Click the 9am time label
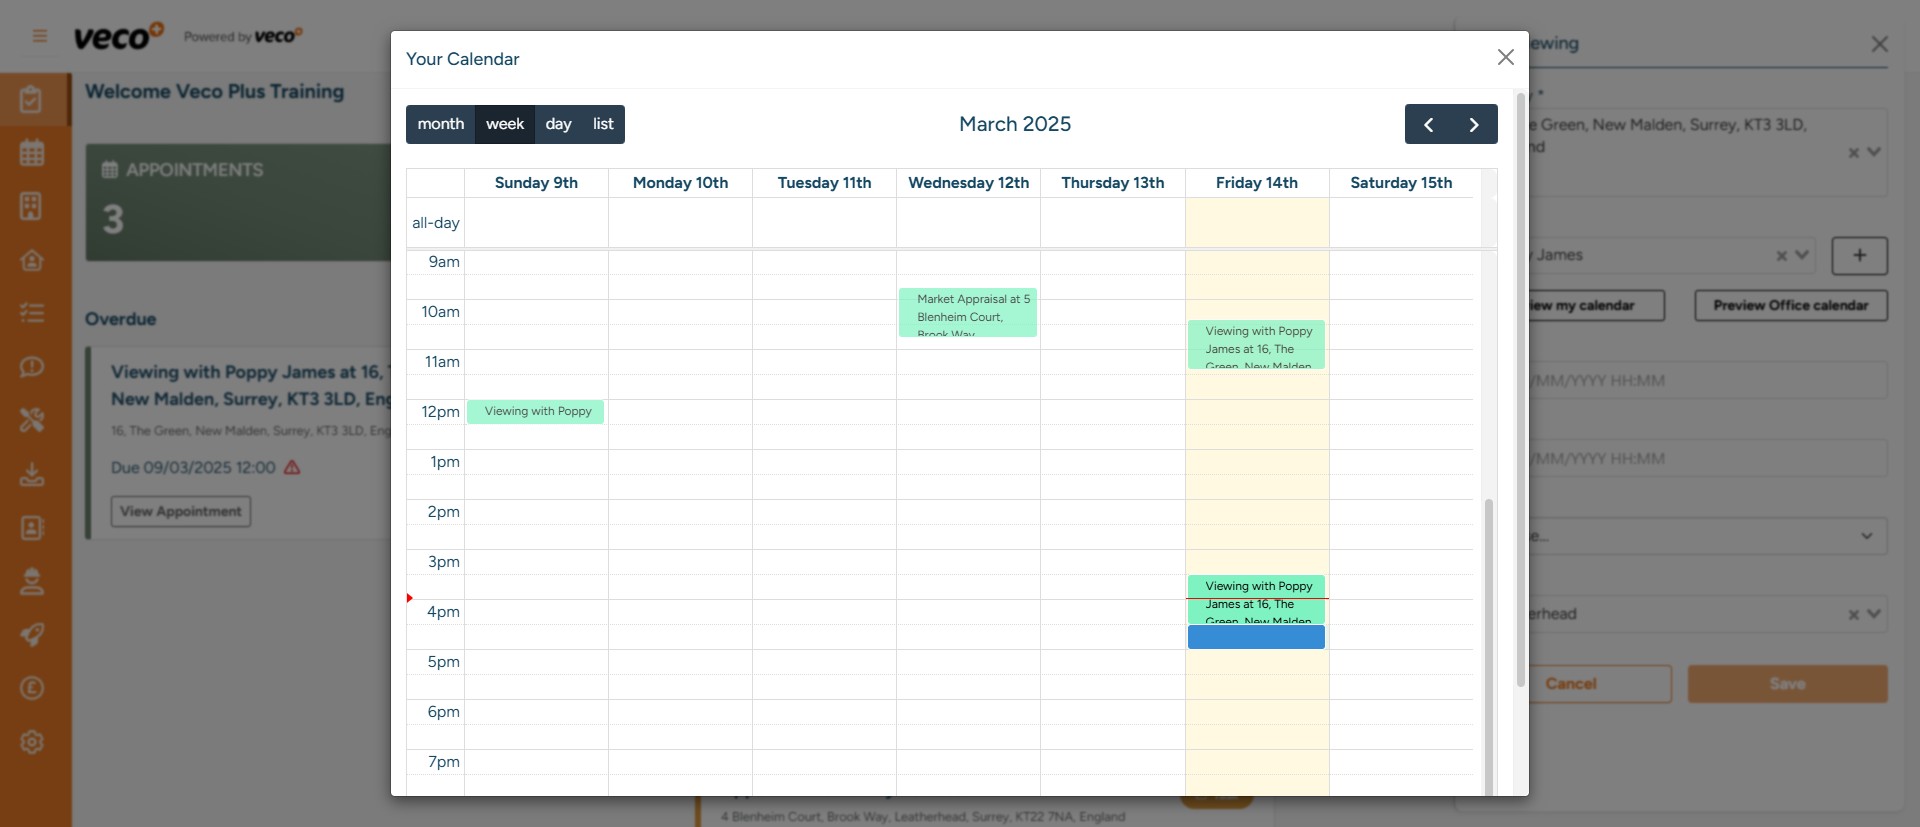This screenshot has height=827, width=1920. click(444, 262)
